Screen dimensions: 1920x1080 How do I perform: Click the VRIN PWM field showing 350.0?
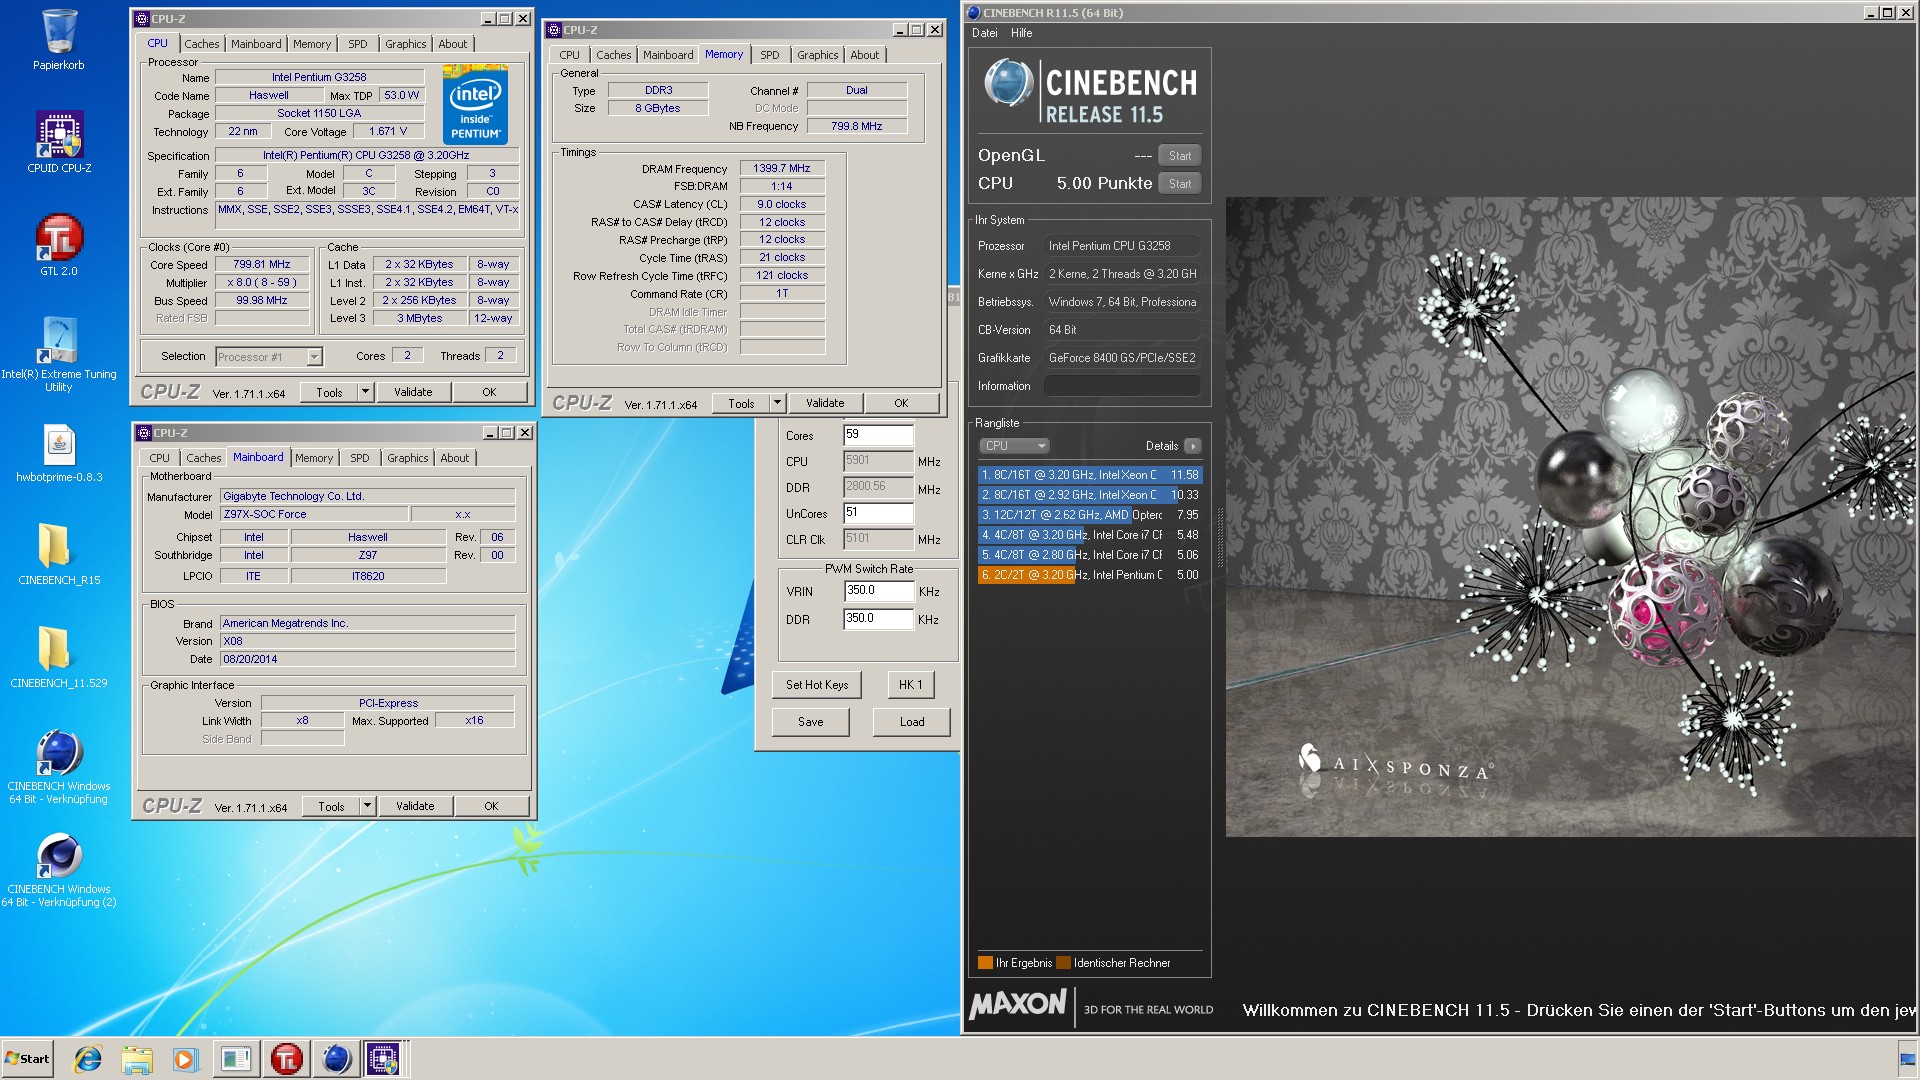pos(878,591)
